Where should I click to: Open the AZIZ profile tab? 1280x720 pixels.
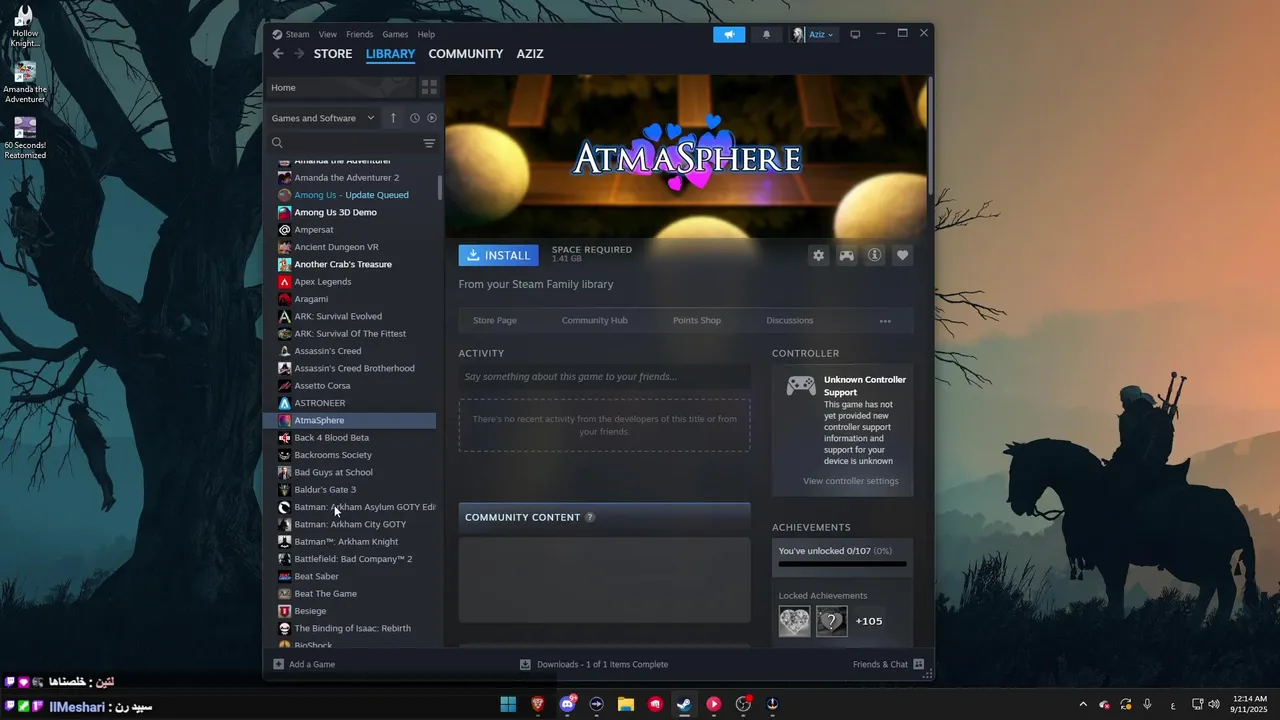(530, 54)
